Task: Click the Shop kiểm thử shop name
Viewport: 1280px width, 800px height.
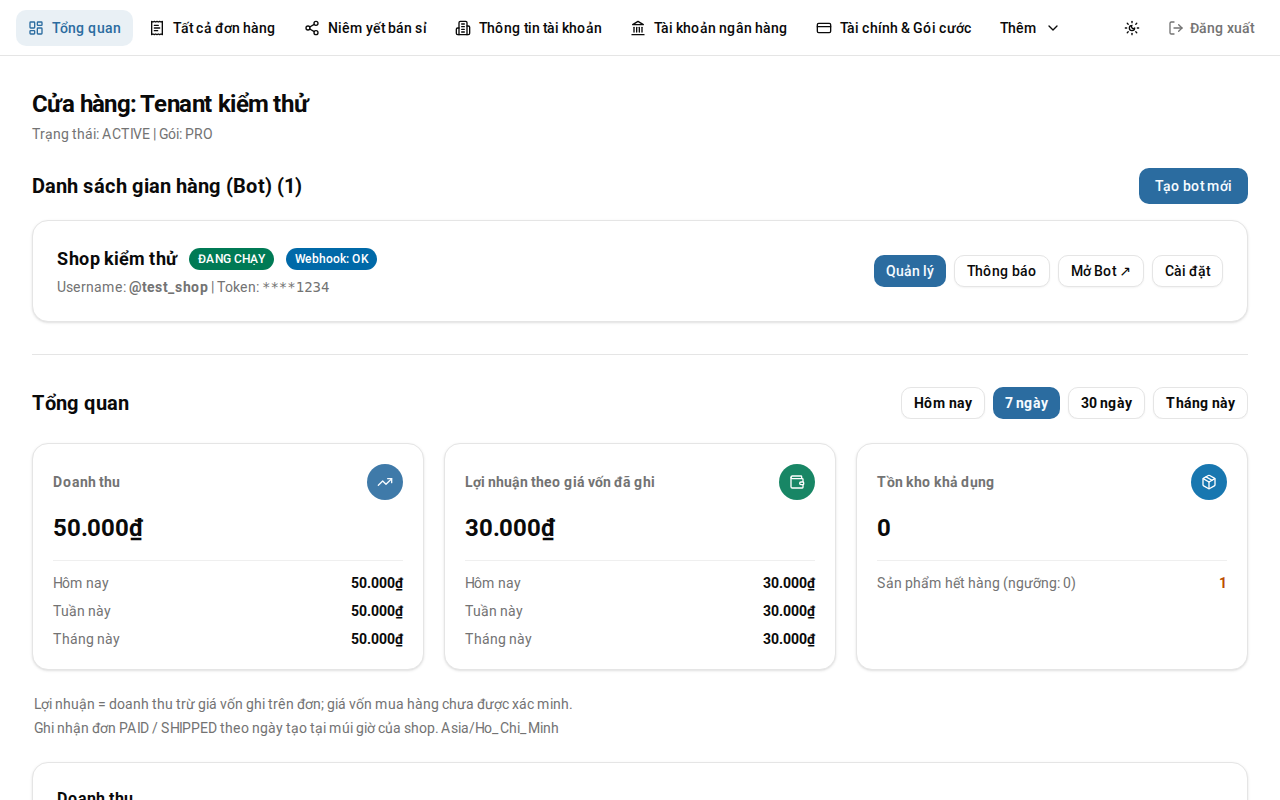Action: (117, 259)
